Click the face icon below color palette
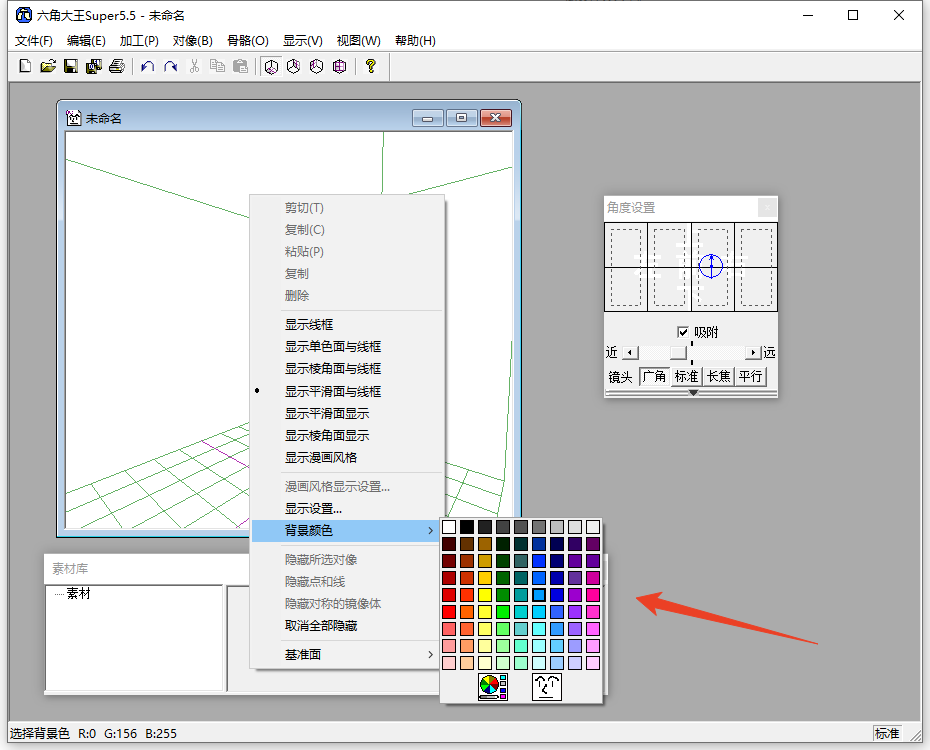The height and width of the screenshot is (750, 930). (546, 687)
